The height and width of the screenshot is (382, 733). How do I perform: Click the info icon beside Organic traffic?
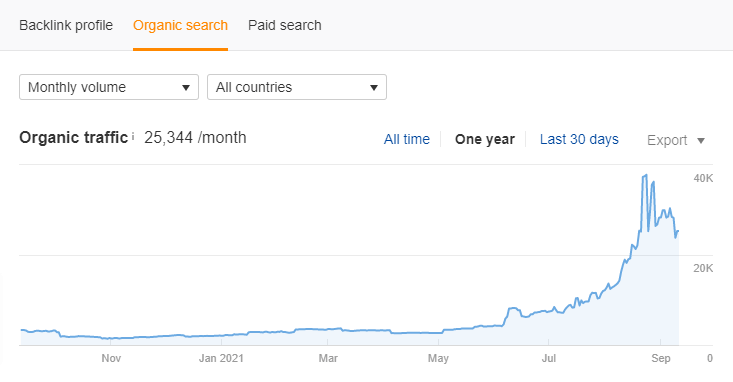[133, 136]
